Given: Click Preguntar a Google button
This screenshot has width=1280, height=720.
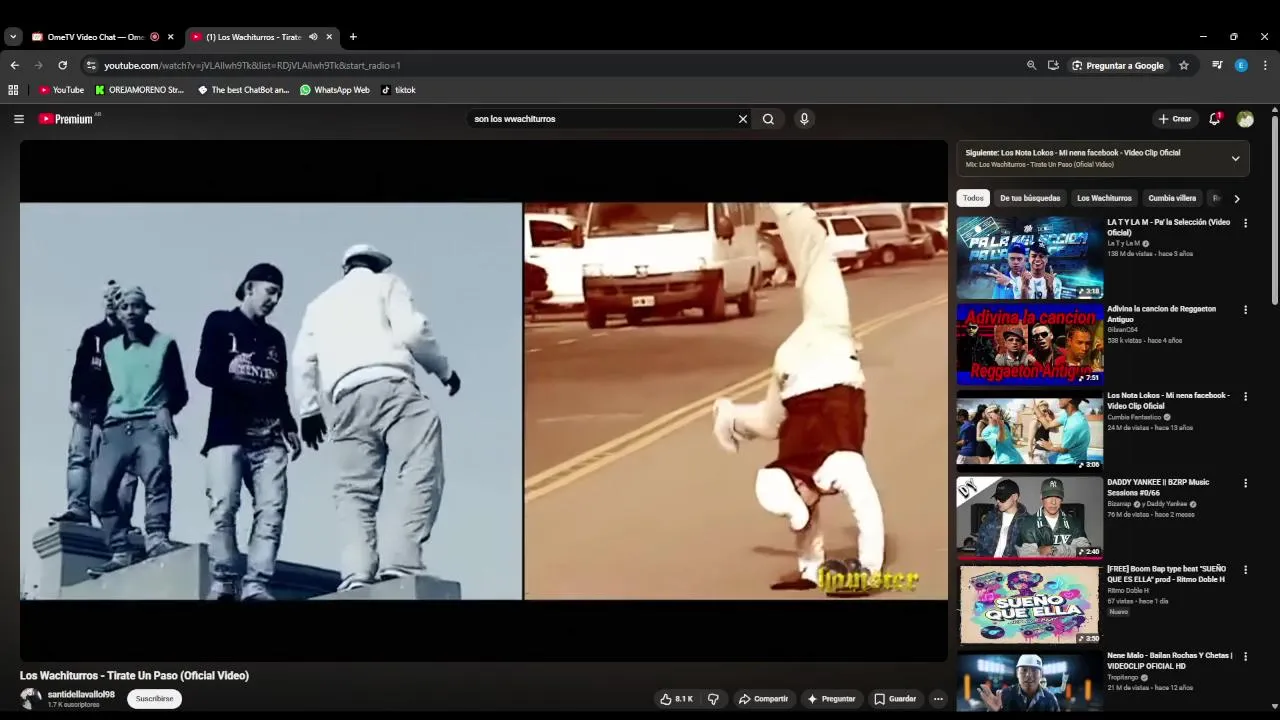Looking at the screenshot, I should click(1118, 65).
